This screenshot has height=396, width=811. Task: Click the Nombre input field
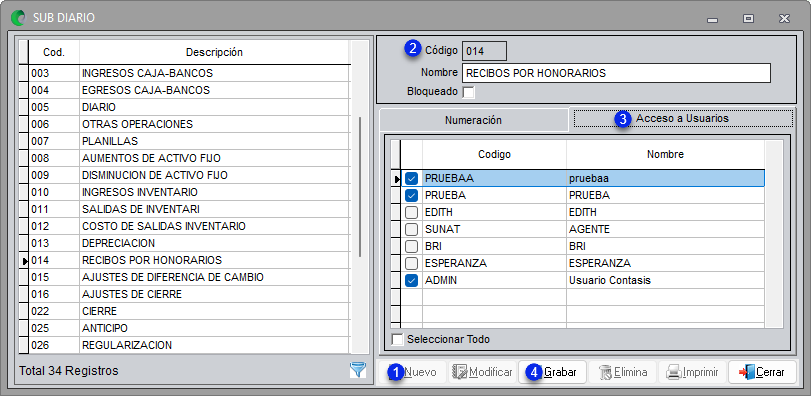(616, 73)
